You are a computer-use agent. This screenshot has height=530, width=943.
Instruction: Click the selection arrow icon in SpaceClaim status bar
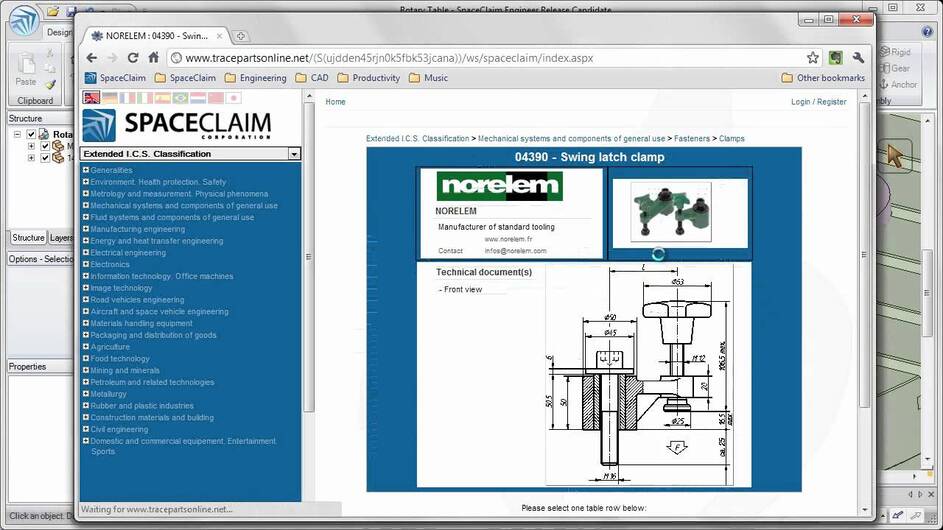(x=896, y=515)
